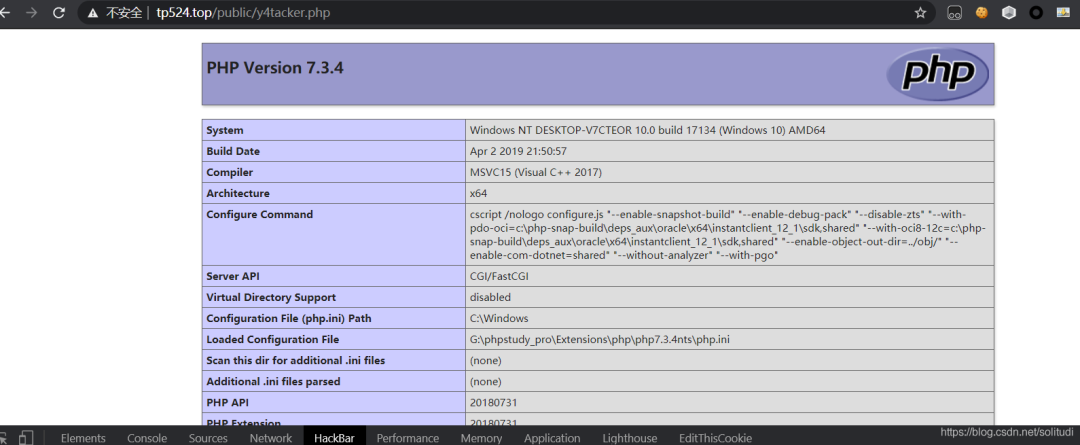1080x445 pixels.
Task: Click the 'PHP Version 7.3.4' heading
Action: coord(275,68)
